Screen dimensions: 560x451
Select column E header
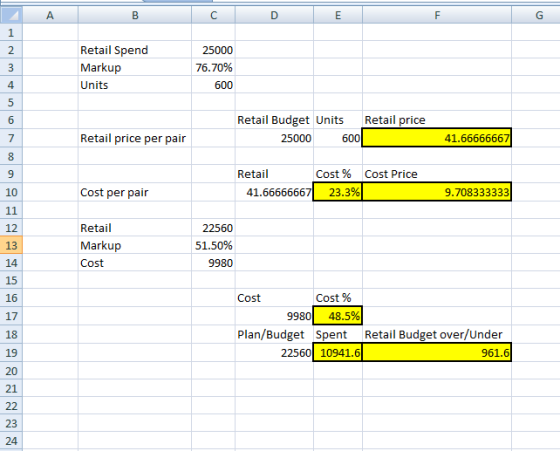click(338, 15)
